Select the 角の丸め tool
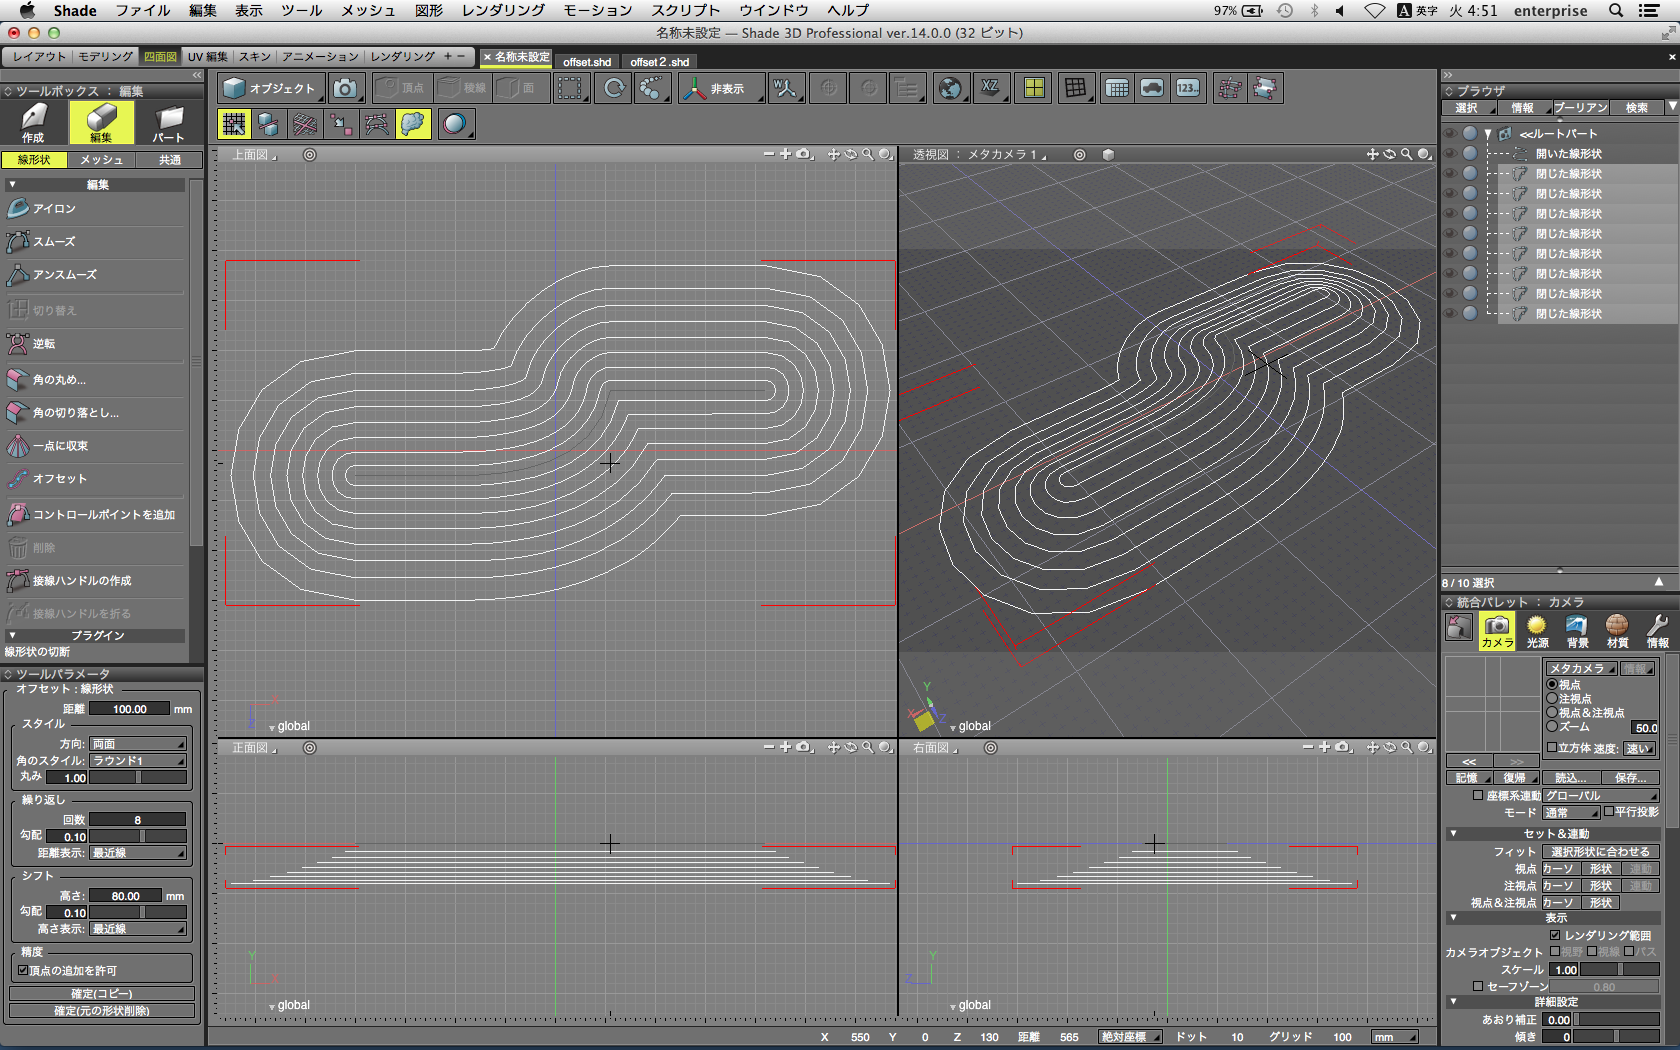Viewport: 1680px width, 1050px height. pyautogui.click(x=58, y=380)
